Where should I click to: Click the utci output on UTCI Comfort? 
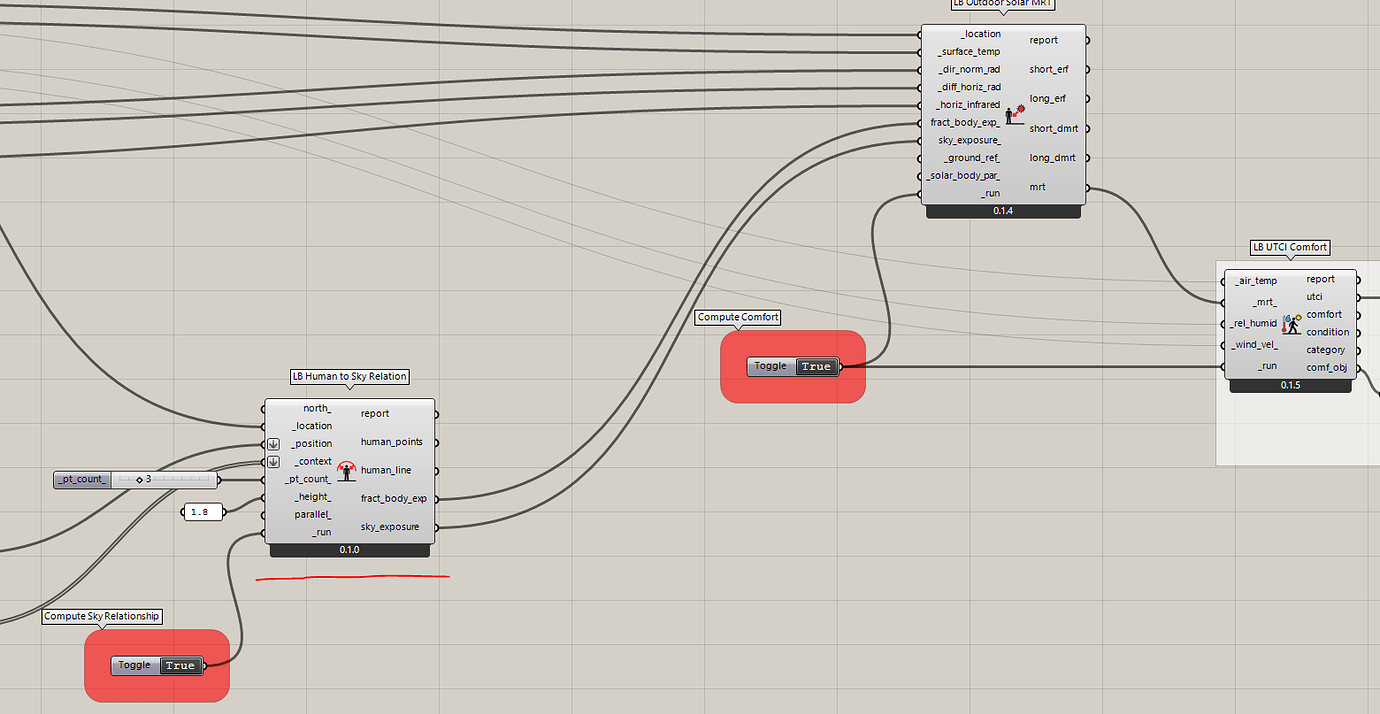[1314, 297]
